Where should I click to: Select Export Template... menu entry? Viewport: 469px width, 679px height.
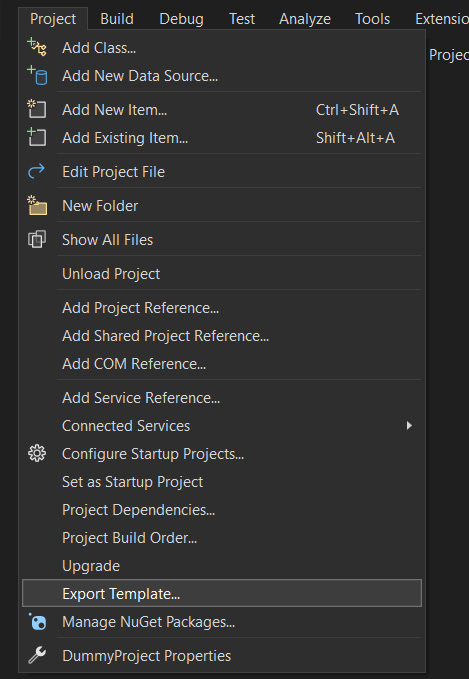tap(222, 593)
